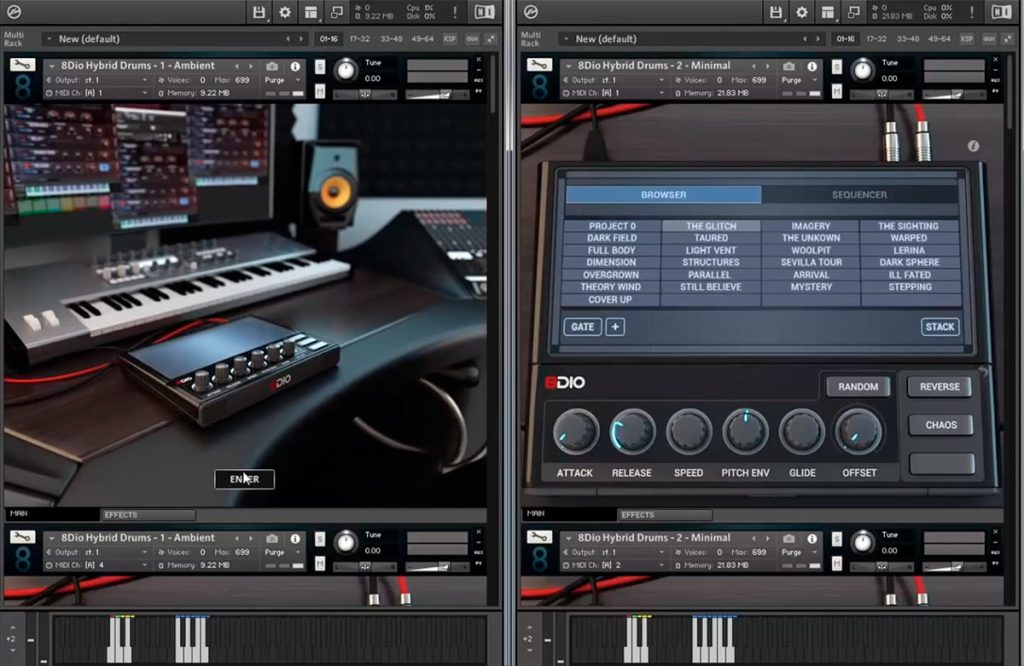Image resolution: width=1024 pixels, height=666 pixels.
Task: Toggle the GATE button
Action: 583,326
